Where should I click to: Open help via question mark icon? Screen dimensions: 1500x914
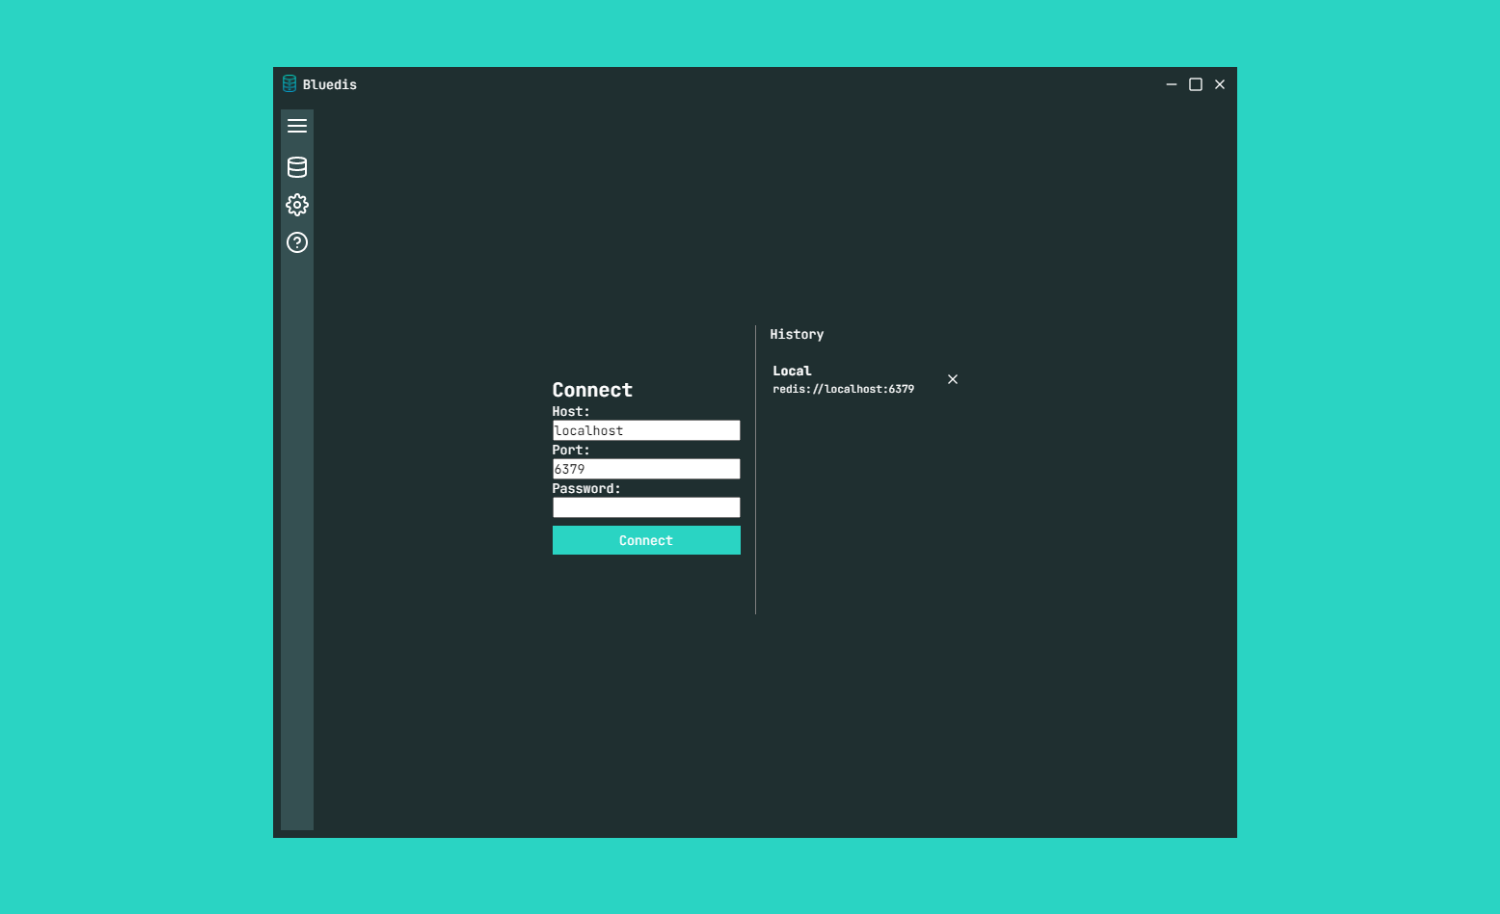(297, 243)
